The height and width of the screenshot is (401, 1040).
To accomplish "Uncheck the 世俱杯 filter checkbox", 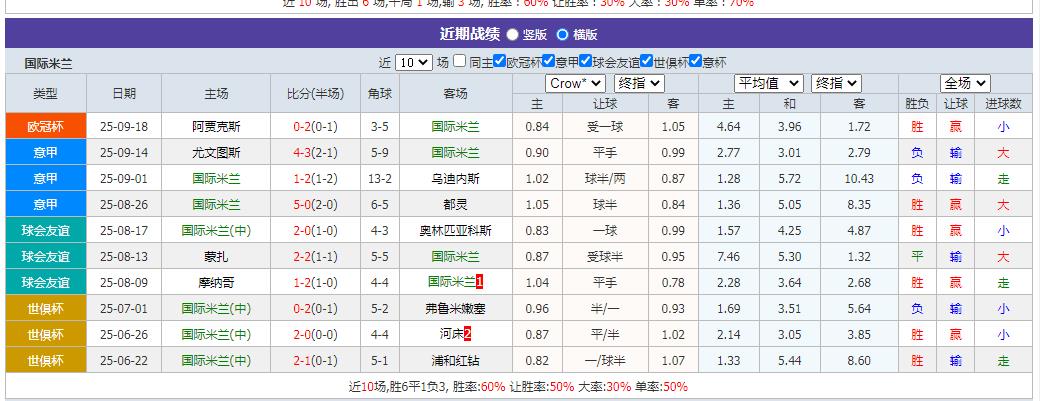I will tap(646, 62).
